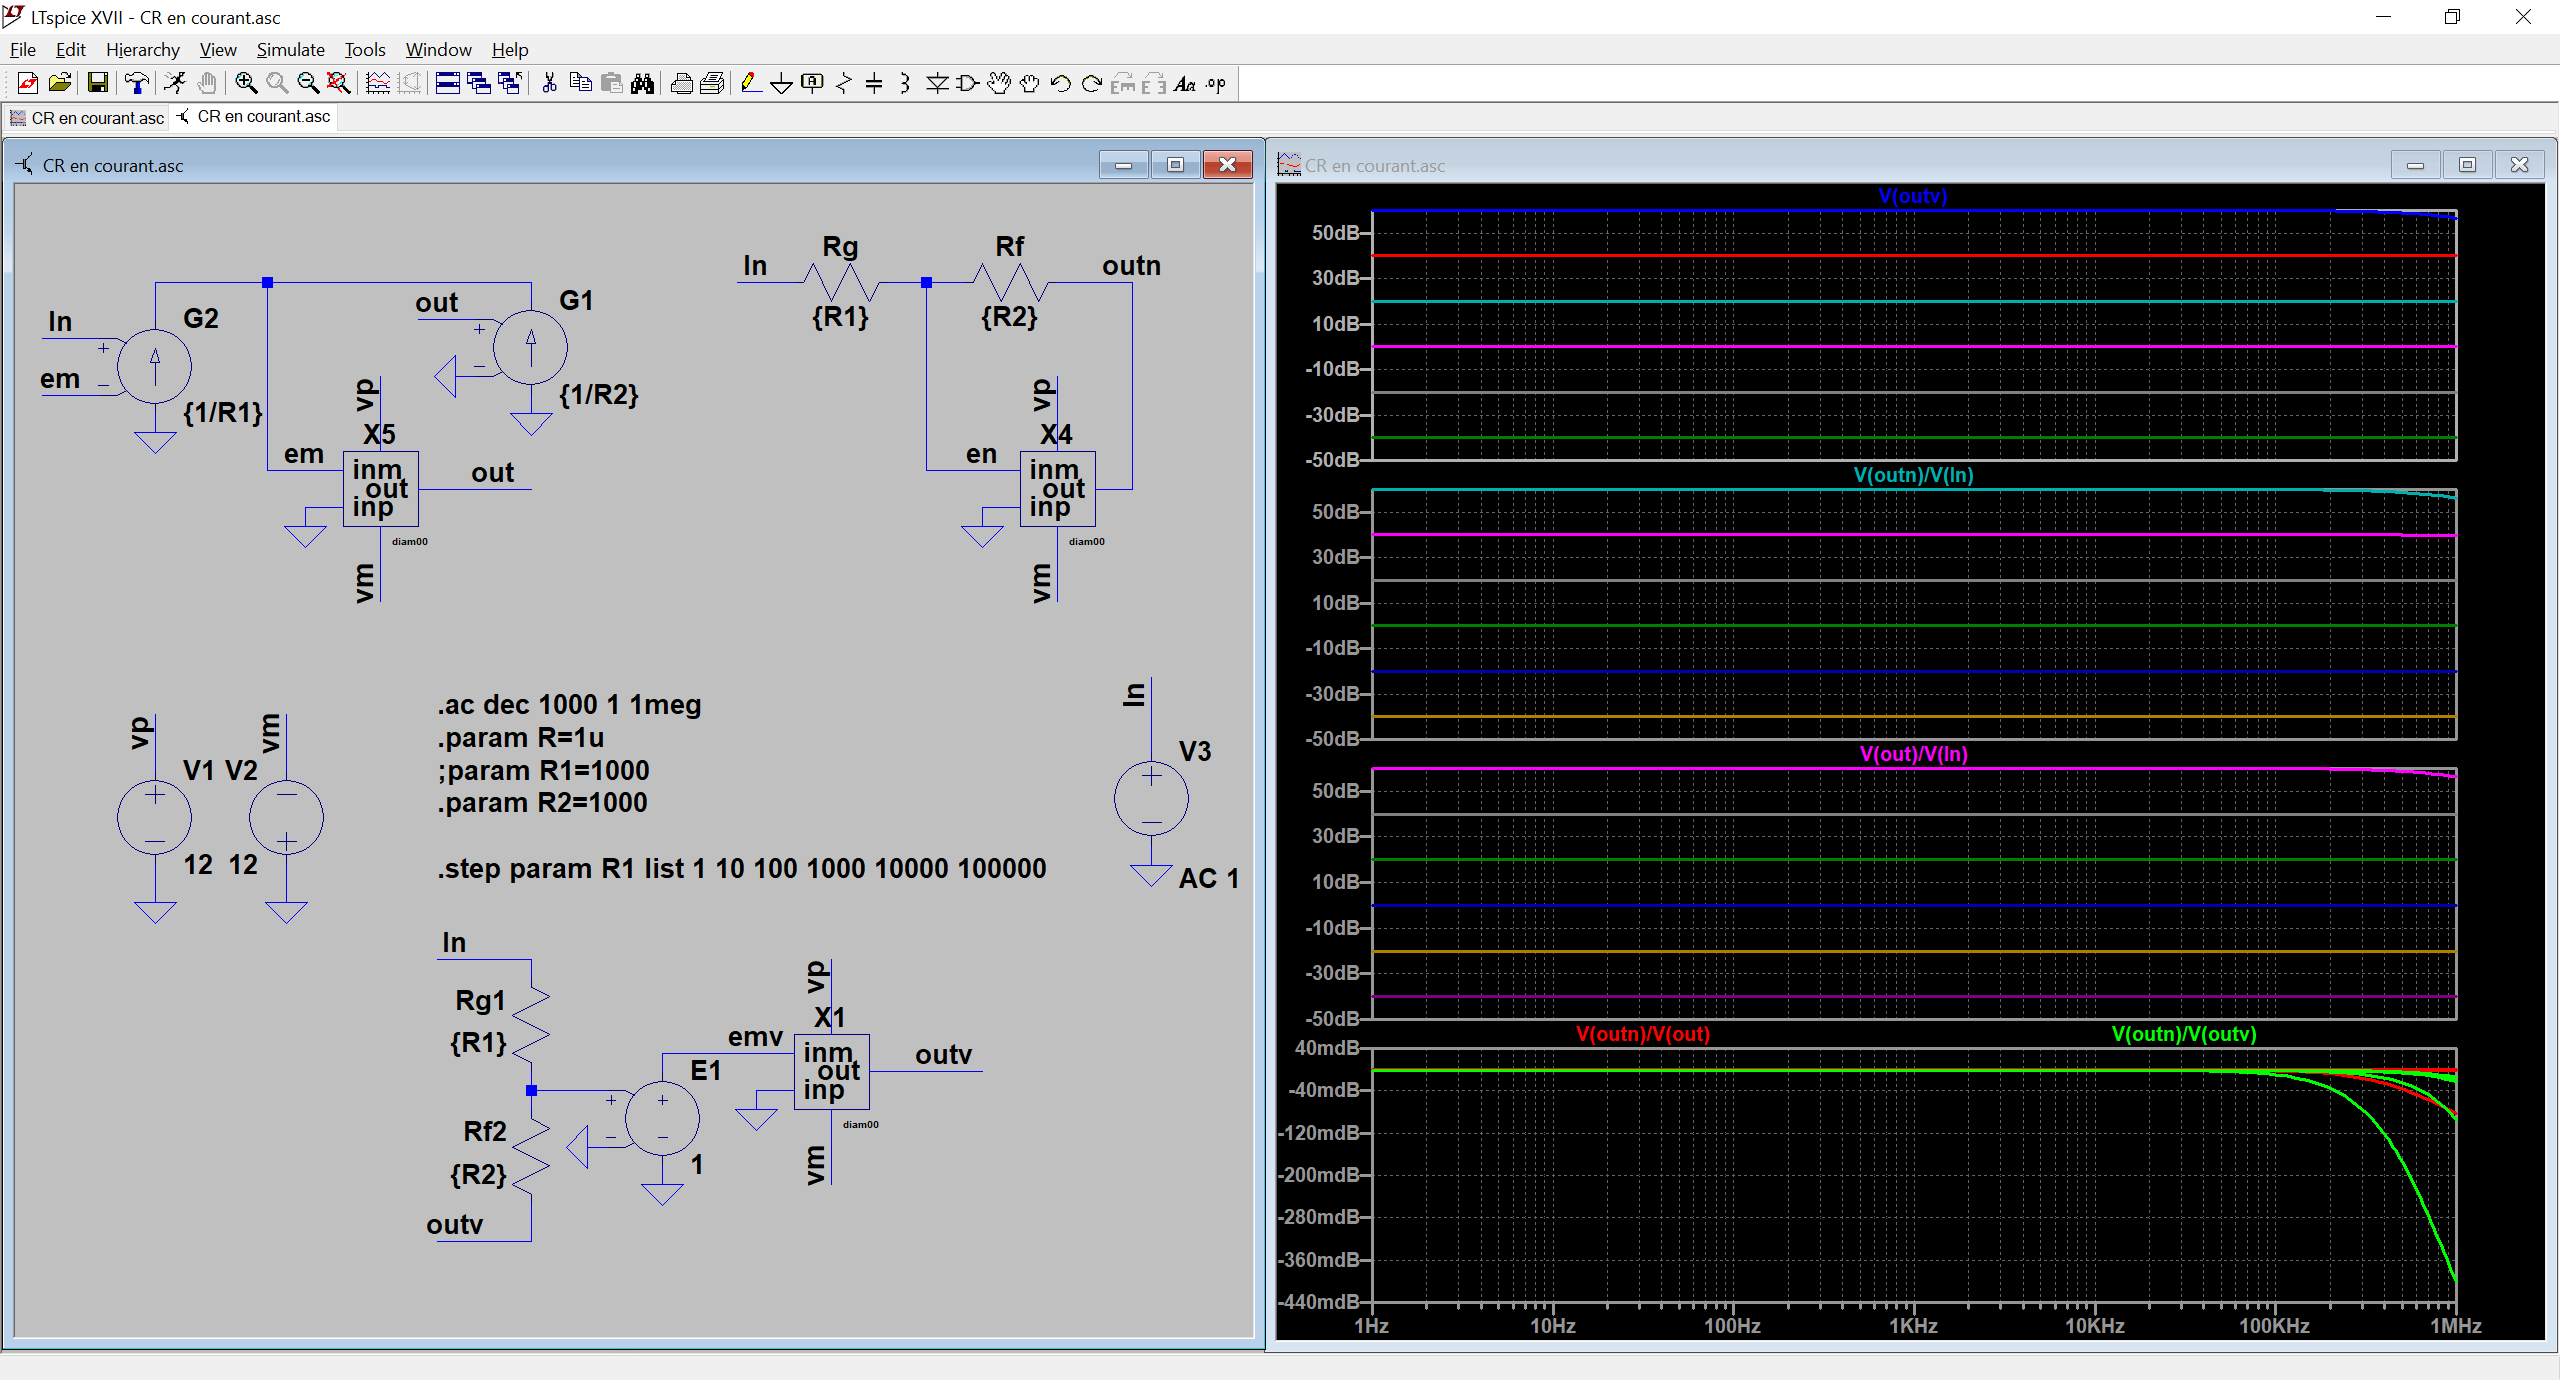Select the Move hand tool

coord(999,84)
